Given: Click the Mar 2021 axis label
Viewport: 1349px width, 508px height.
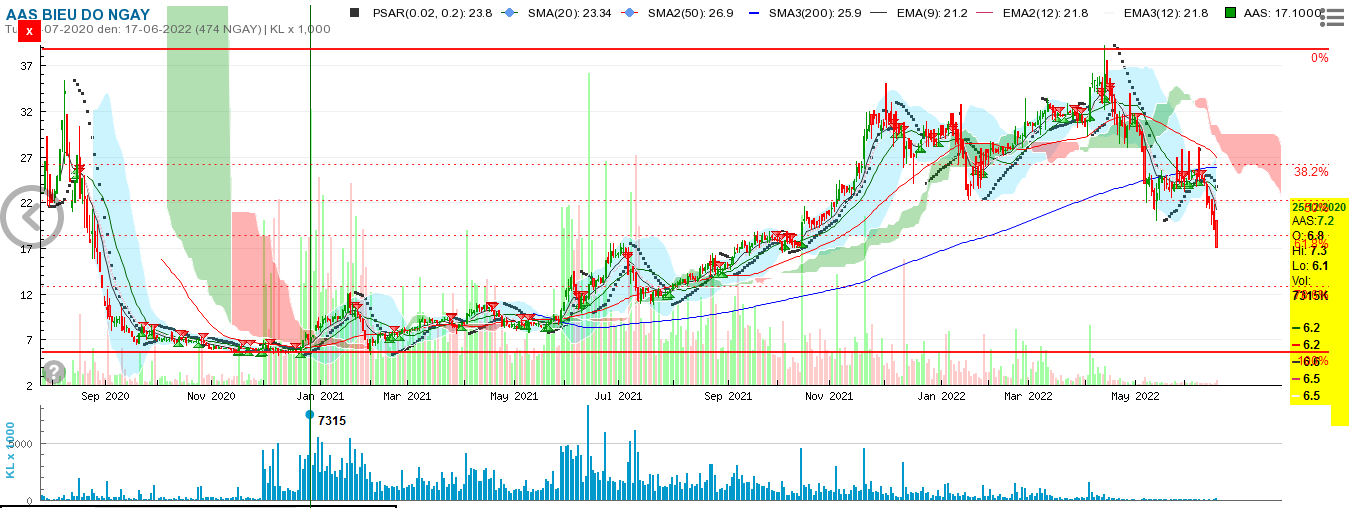Looking at the screenshot, I should 405,396.
